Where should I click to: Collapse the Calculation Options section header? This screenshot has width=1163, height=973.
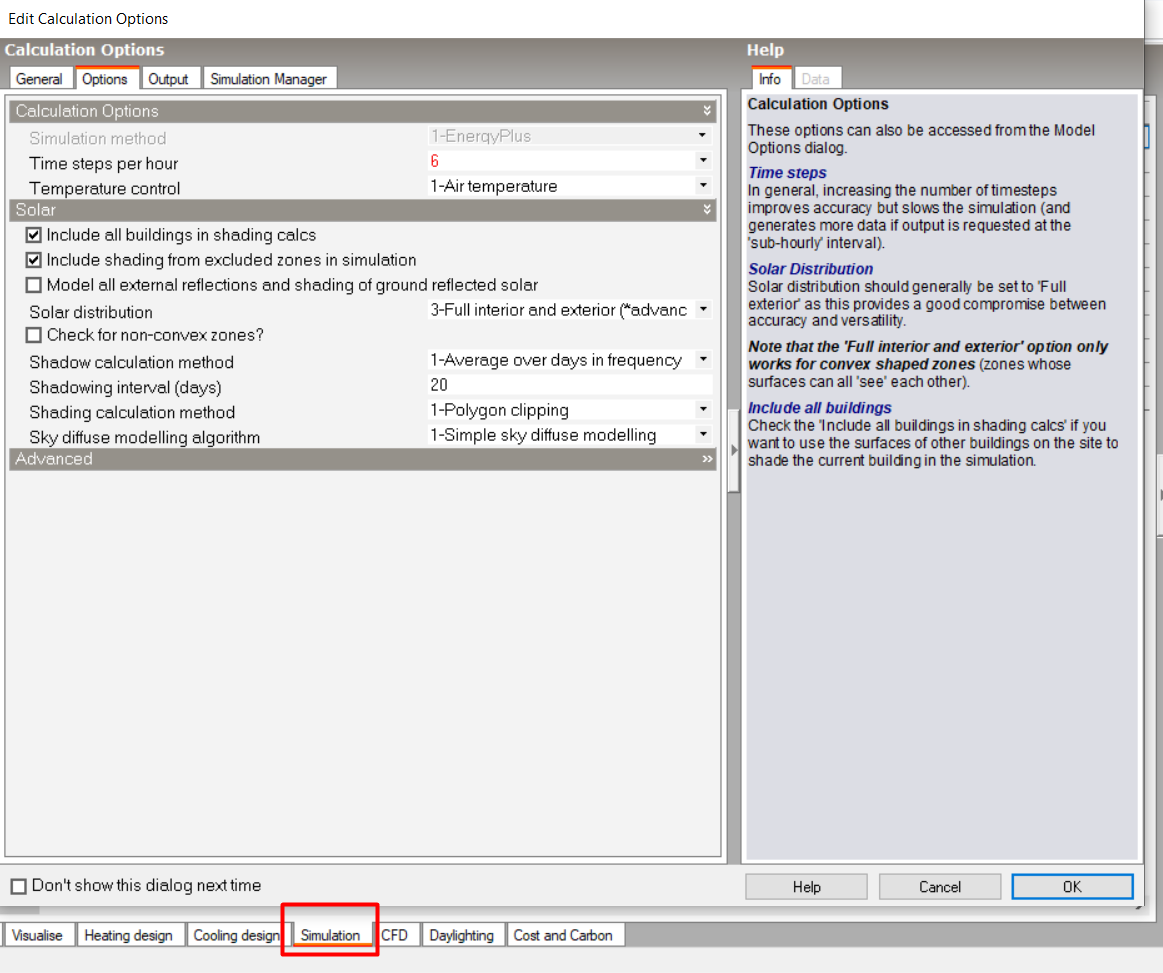(x=363, y=111)
